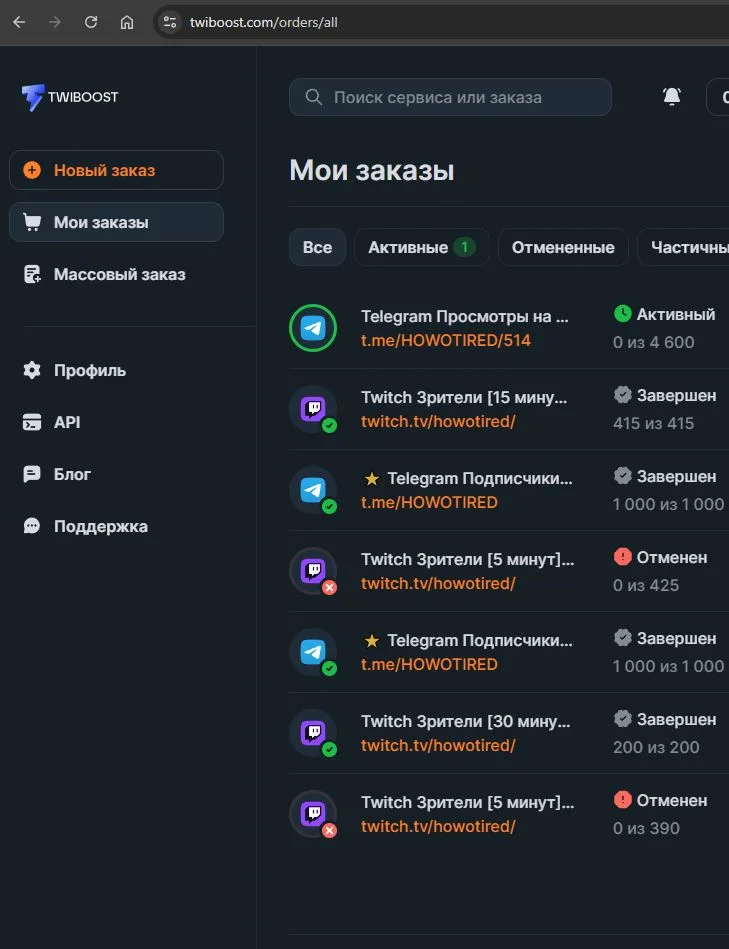
Task: Click the Поддержка chat bubble icon
Action: [x=32, y=526]
